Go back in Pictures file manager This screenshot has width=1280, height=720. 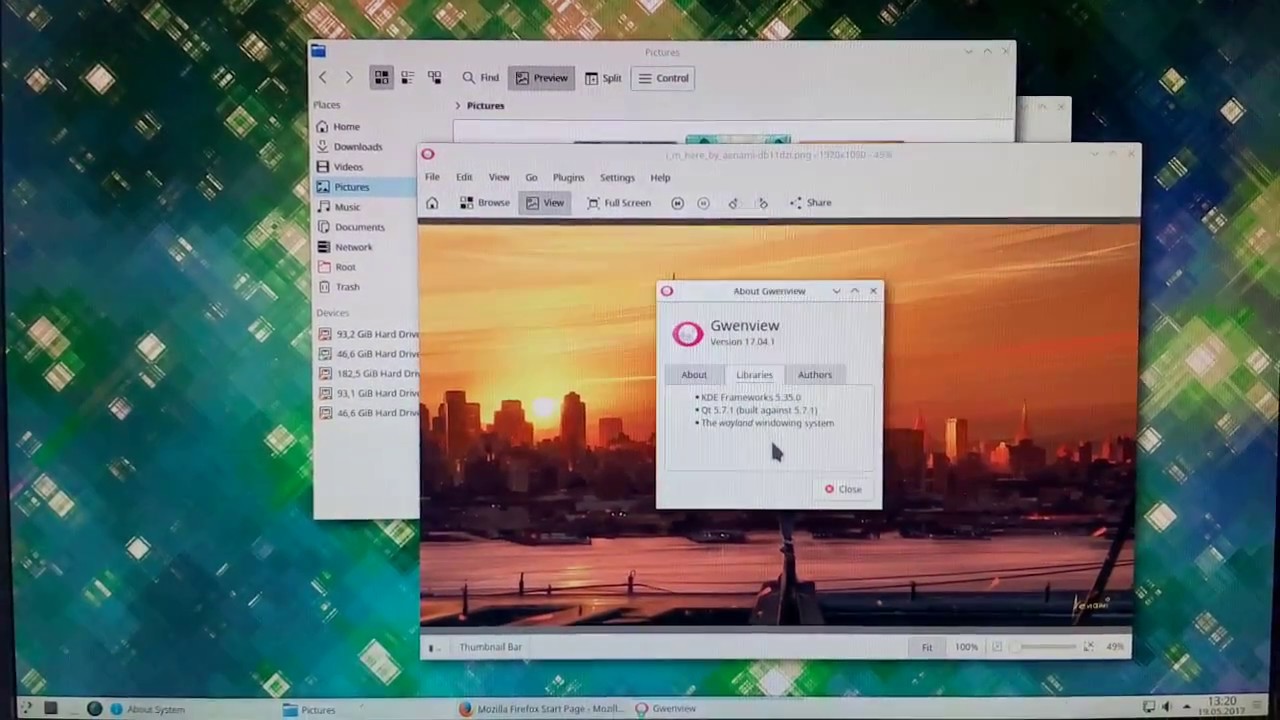click(x=322, y=78)
